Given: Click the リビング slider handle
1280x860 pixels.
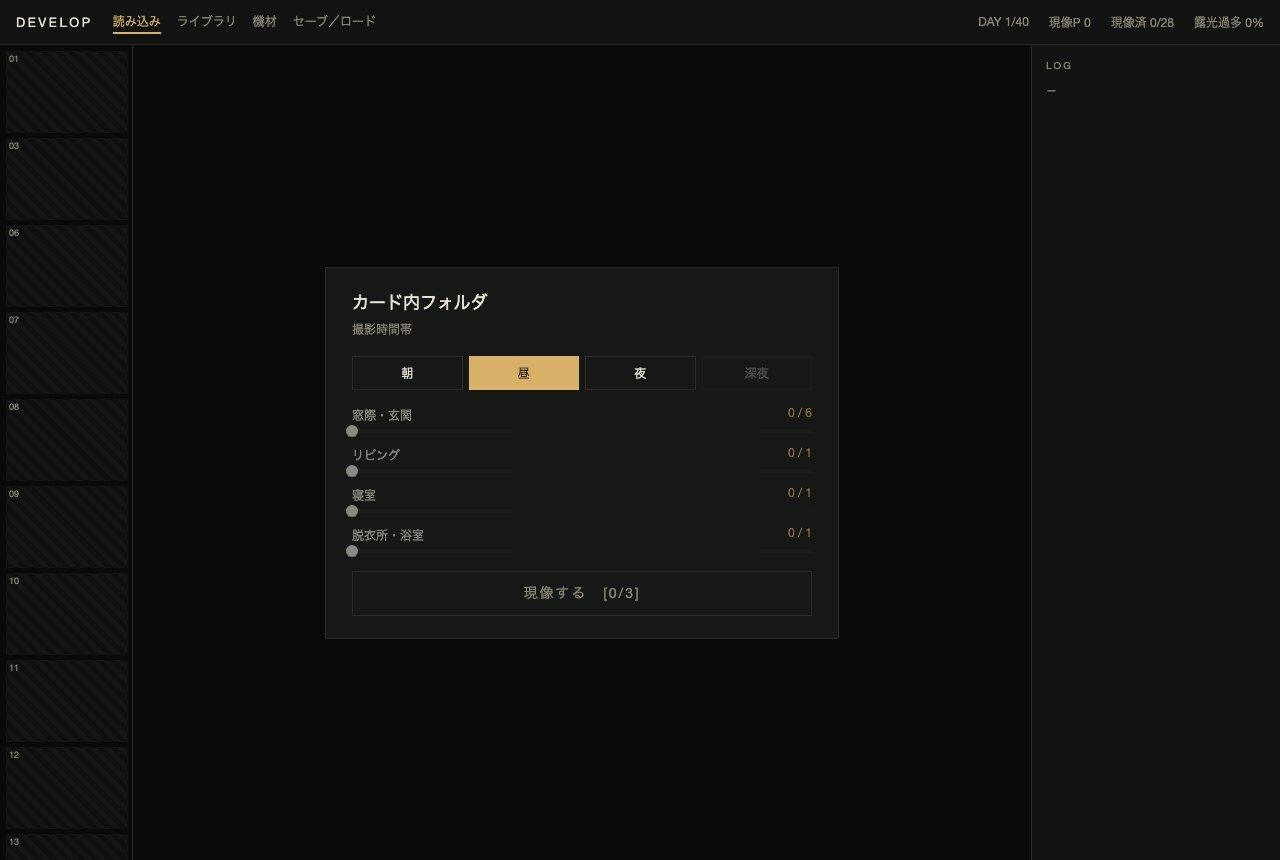Looking at the screenshot, I should click(x=352, y=471).
